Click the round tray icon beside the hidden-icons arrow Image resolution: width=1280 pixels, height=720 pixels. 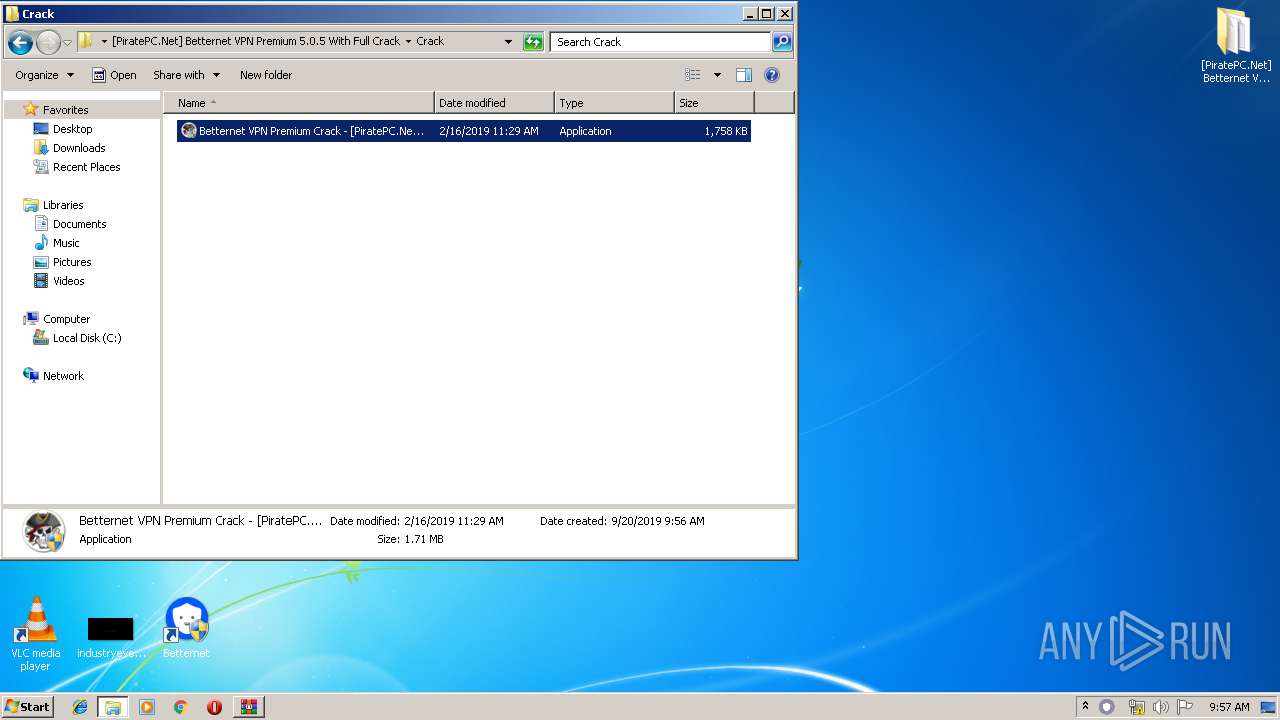click(1107, 707)
